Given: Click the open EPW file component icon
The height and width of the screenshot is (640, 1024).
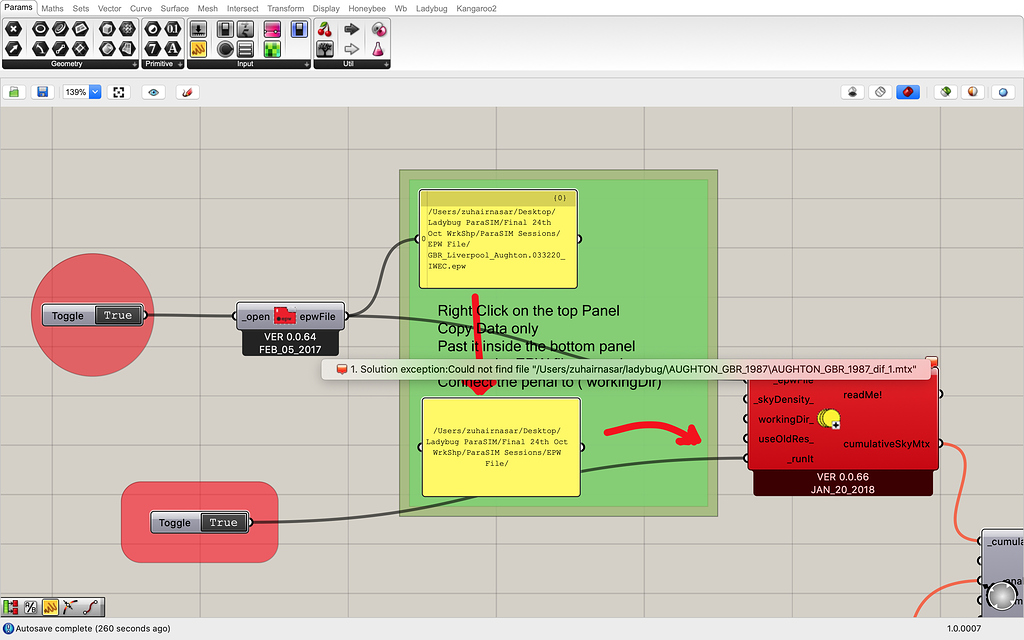Looking at the screenshot, I should (285, 316).
